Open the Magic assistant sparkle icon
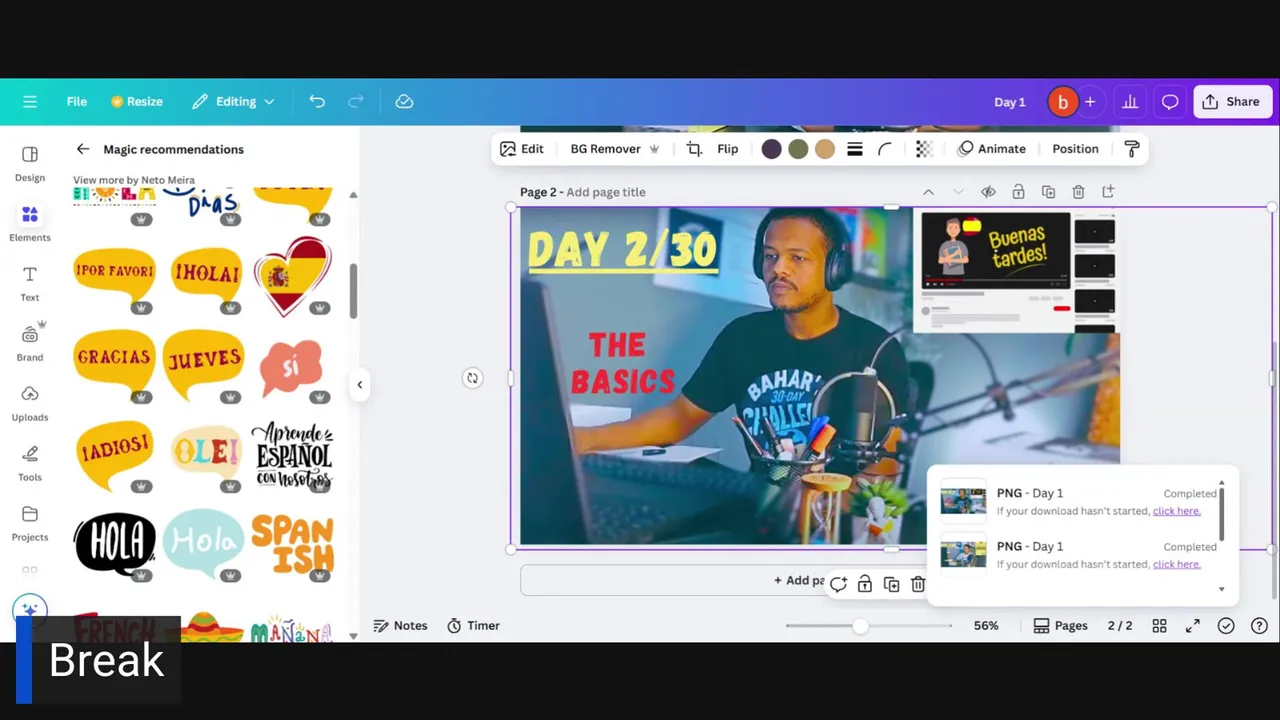This screenshot has height=720, width=1280. click(x=29, y=610)
